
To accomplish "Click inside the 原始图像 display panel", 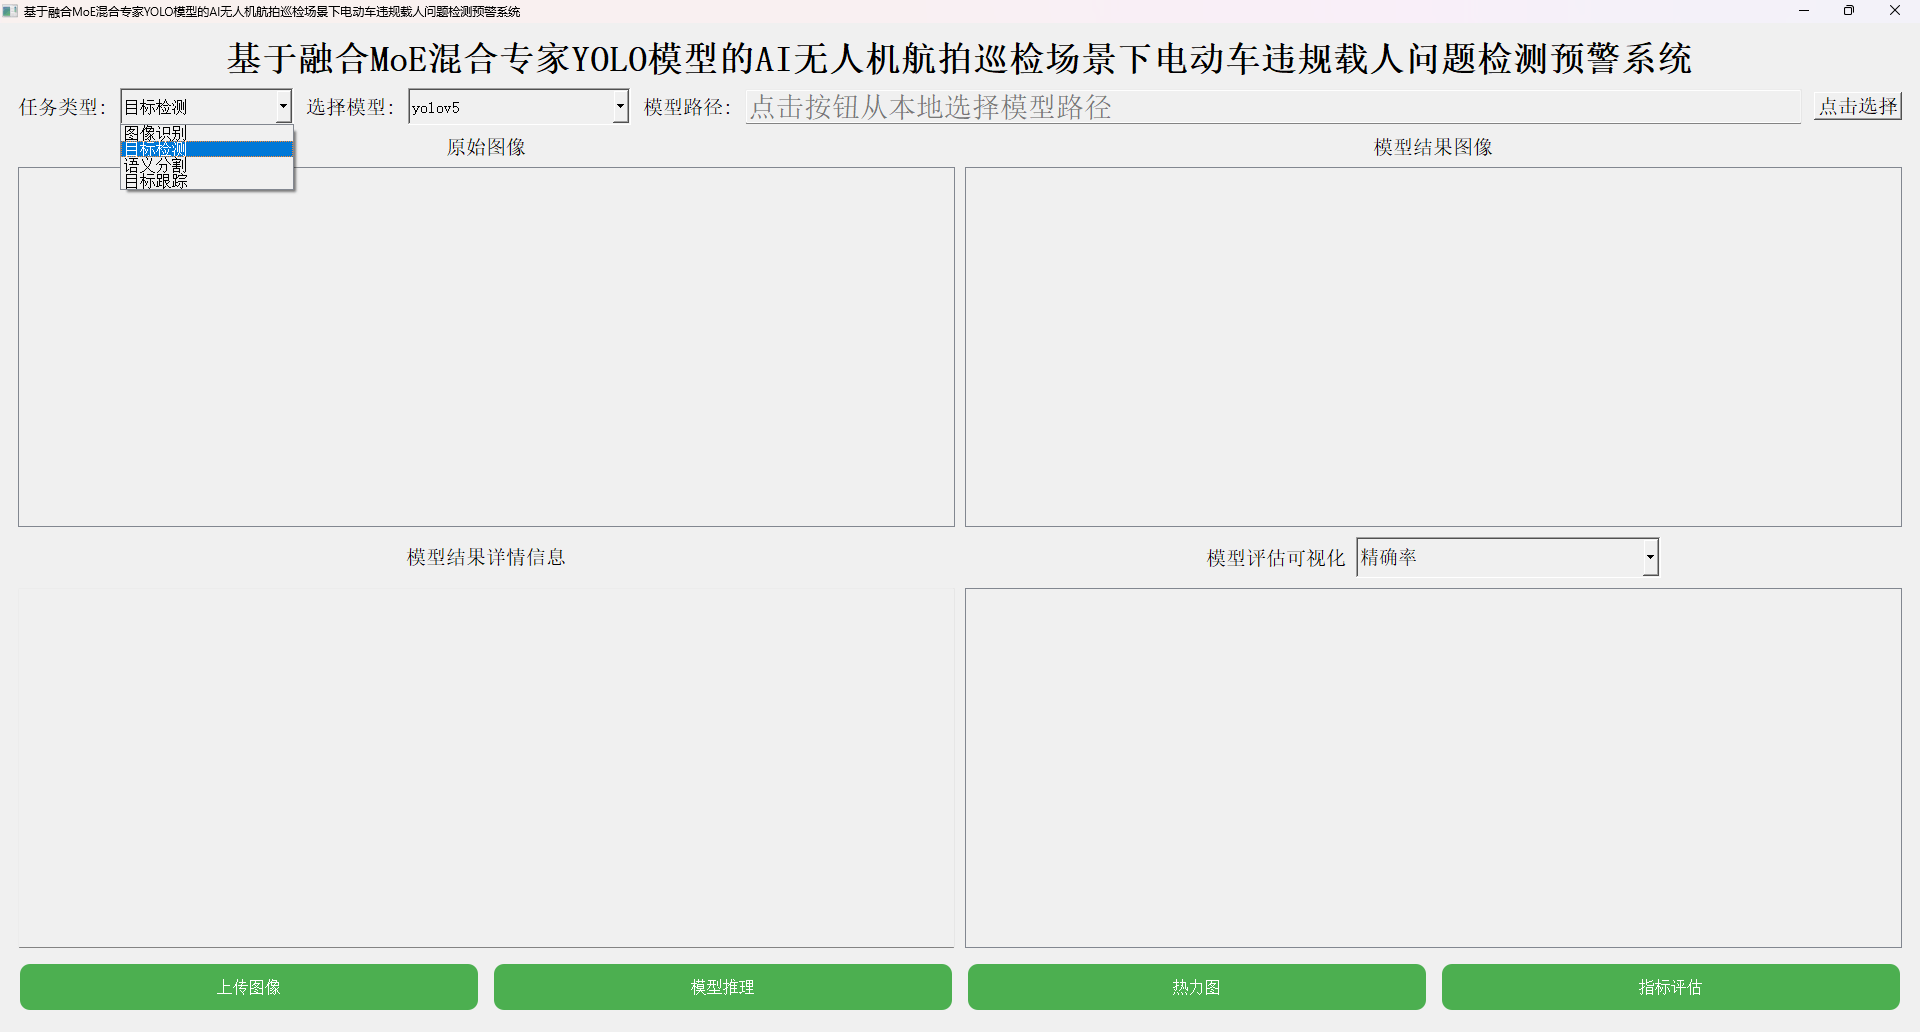I will click(x=486, y=347).
